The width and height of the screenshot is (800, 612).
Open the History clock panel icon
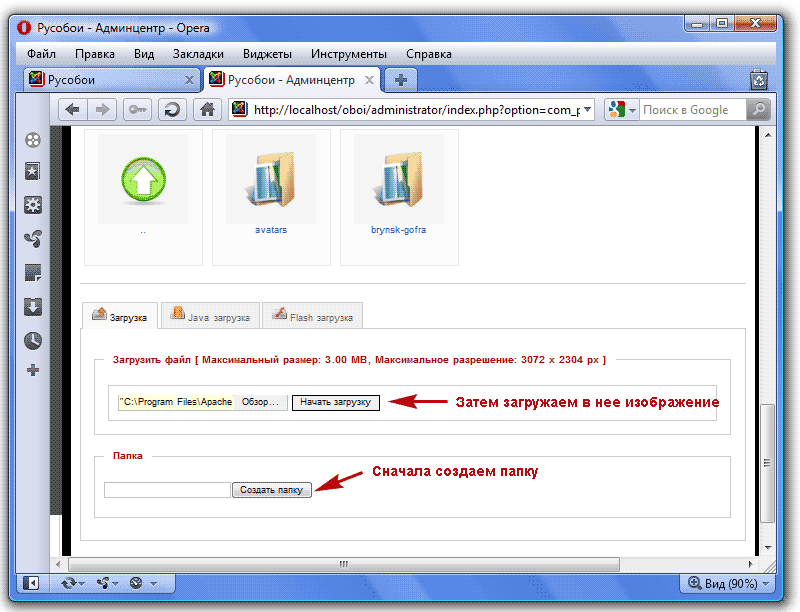(x=33, y=340)
